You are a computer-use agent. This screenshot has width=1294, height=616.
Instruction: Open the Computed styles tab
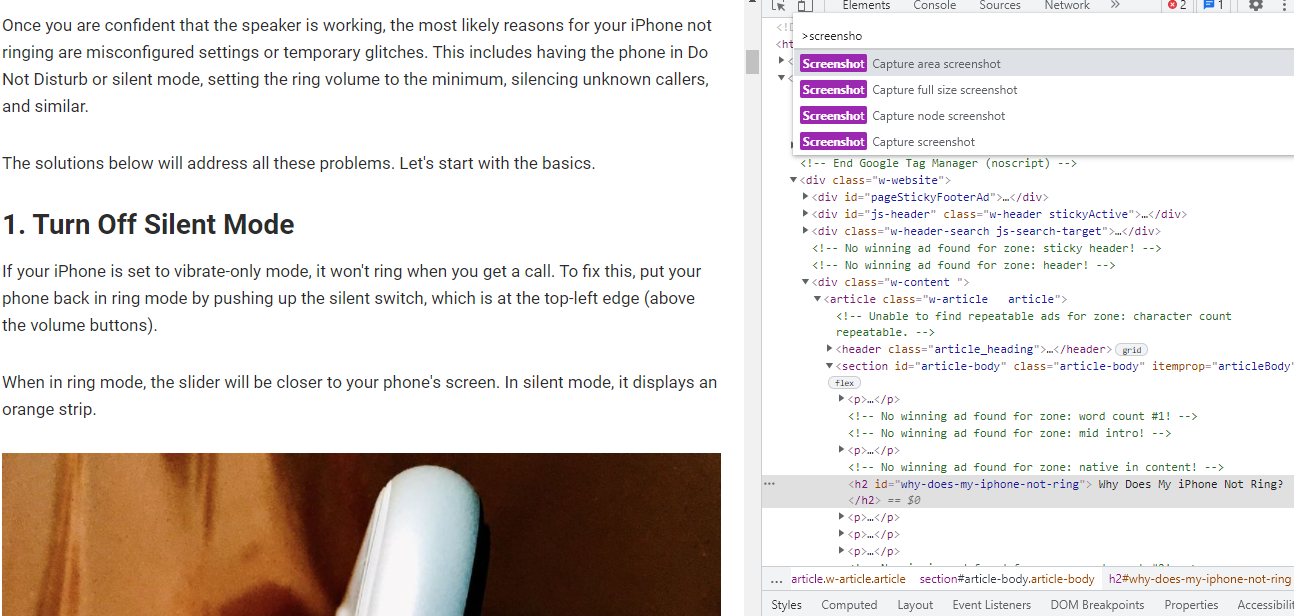pyautogui.click(x=849, y=604)
